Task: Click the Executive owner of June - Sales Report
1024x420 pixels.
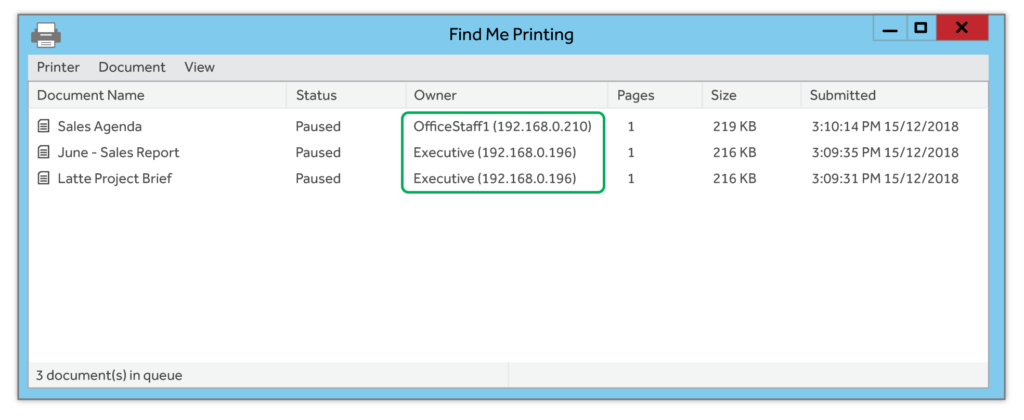Action: click(494, 152)
